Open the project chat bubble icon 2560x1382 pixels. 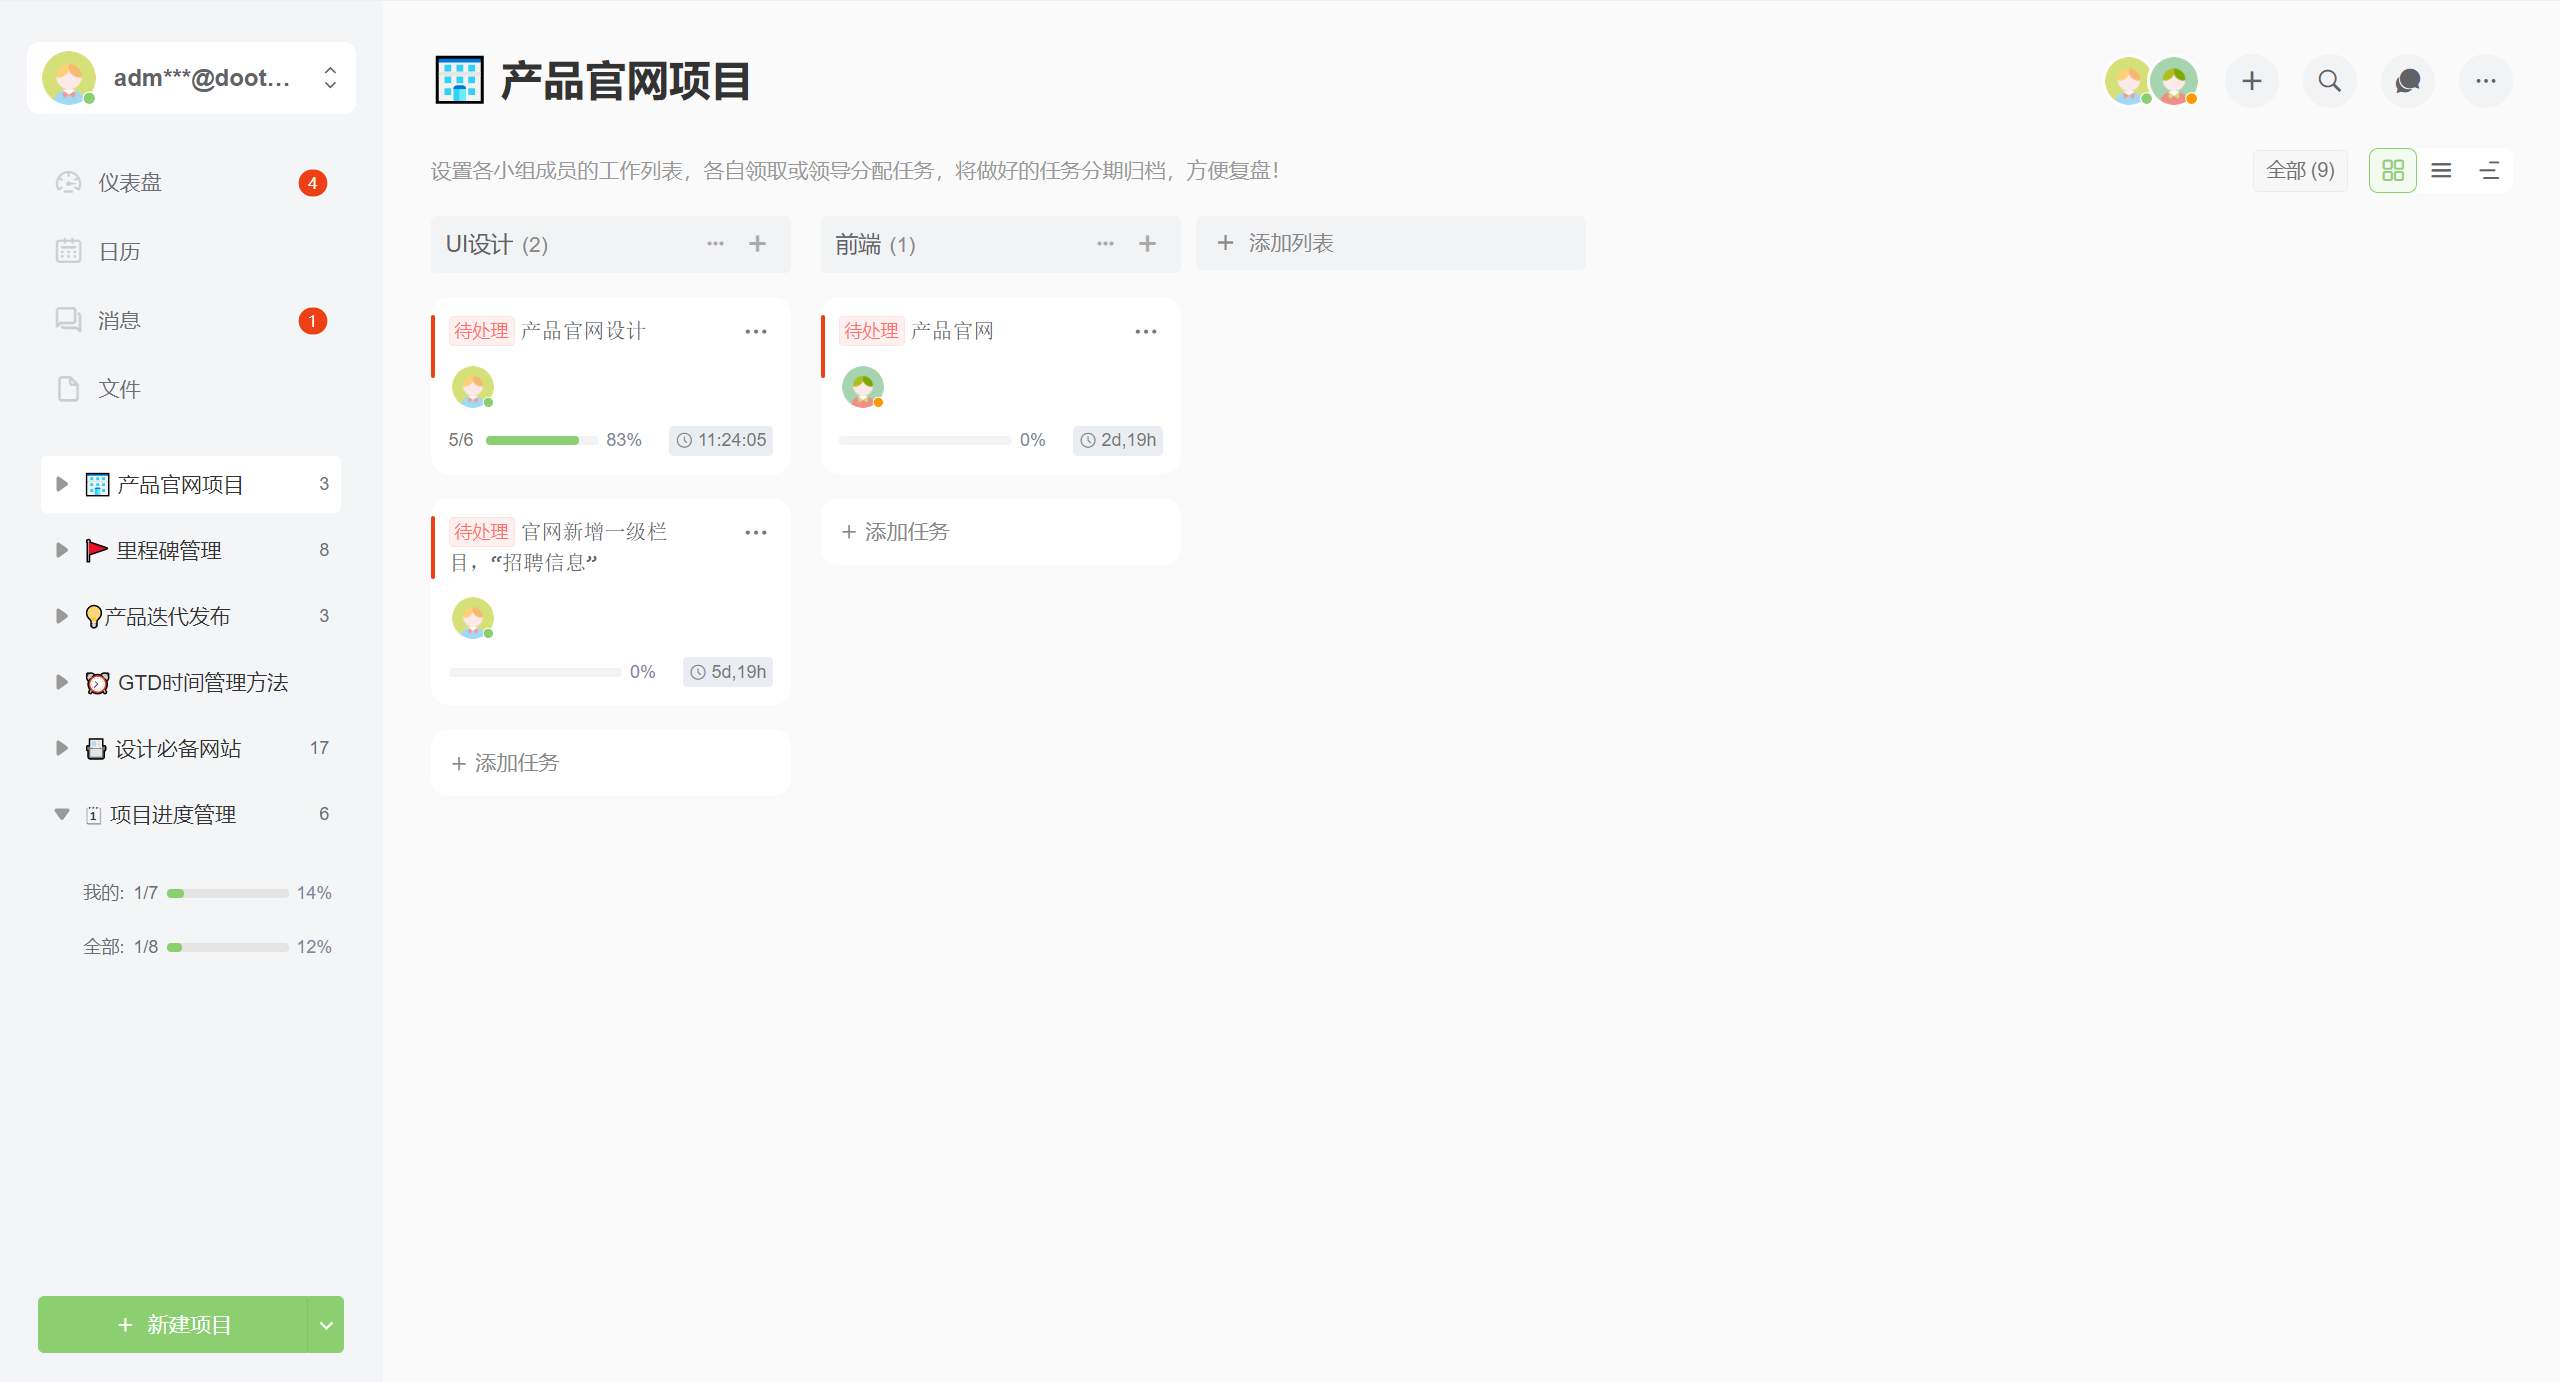2407,81
